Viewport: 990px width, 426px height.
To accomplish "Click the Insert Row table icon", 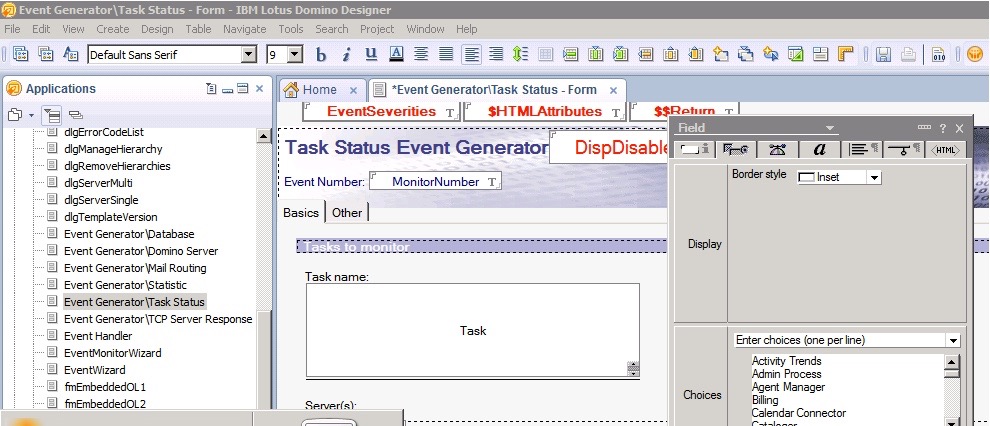I will pos(571,55).
